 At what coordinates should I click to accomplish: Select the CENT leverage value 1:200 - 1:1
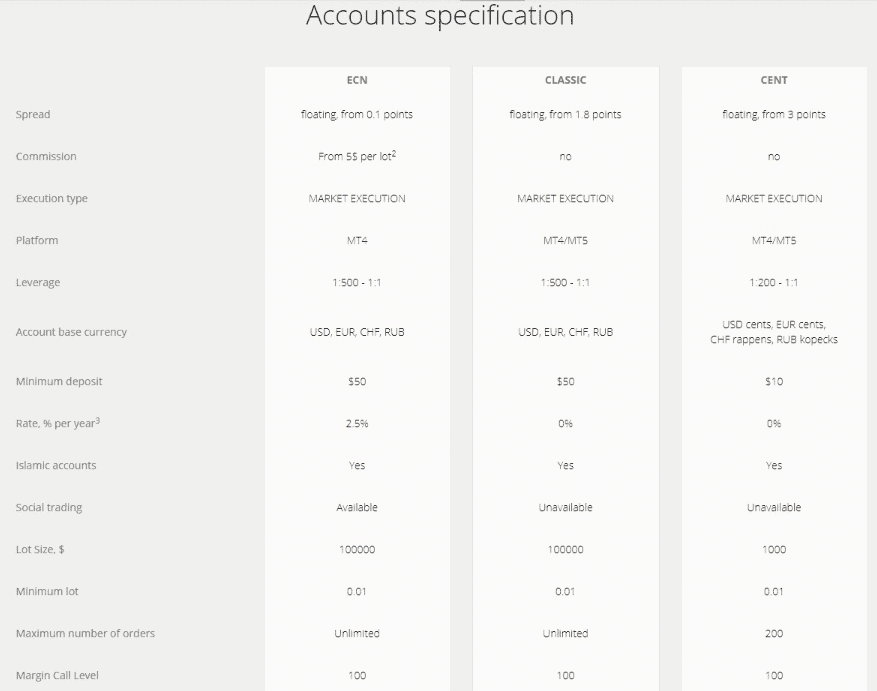point(774,283)
